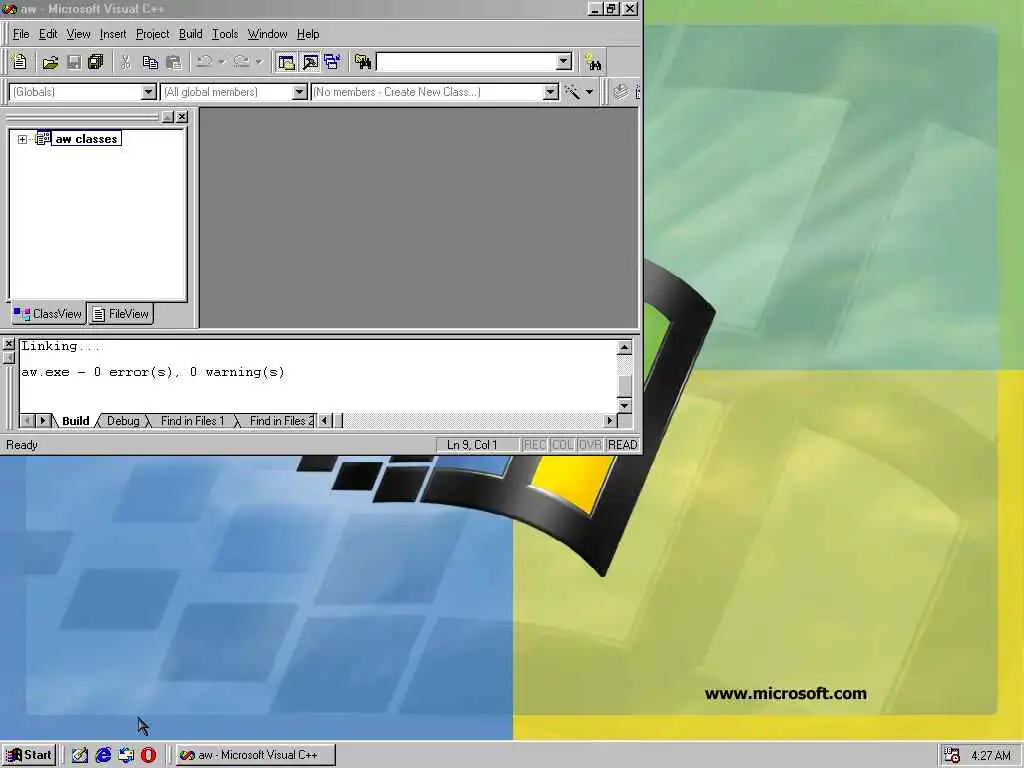
Task: Click the WizardBar action wand icon
Action: [x=572, y=92]
